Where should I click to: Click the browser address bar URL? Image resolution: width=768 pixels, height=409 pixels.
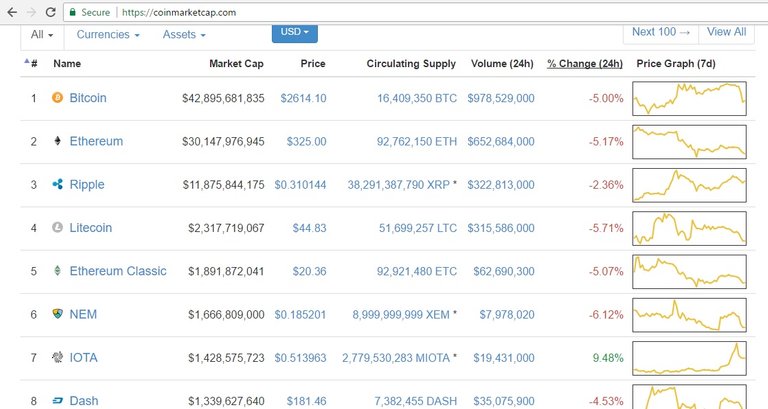[x=178, y=12]
